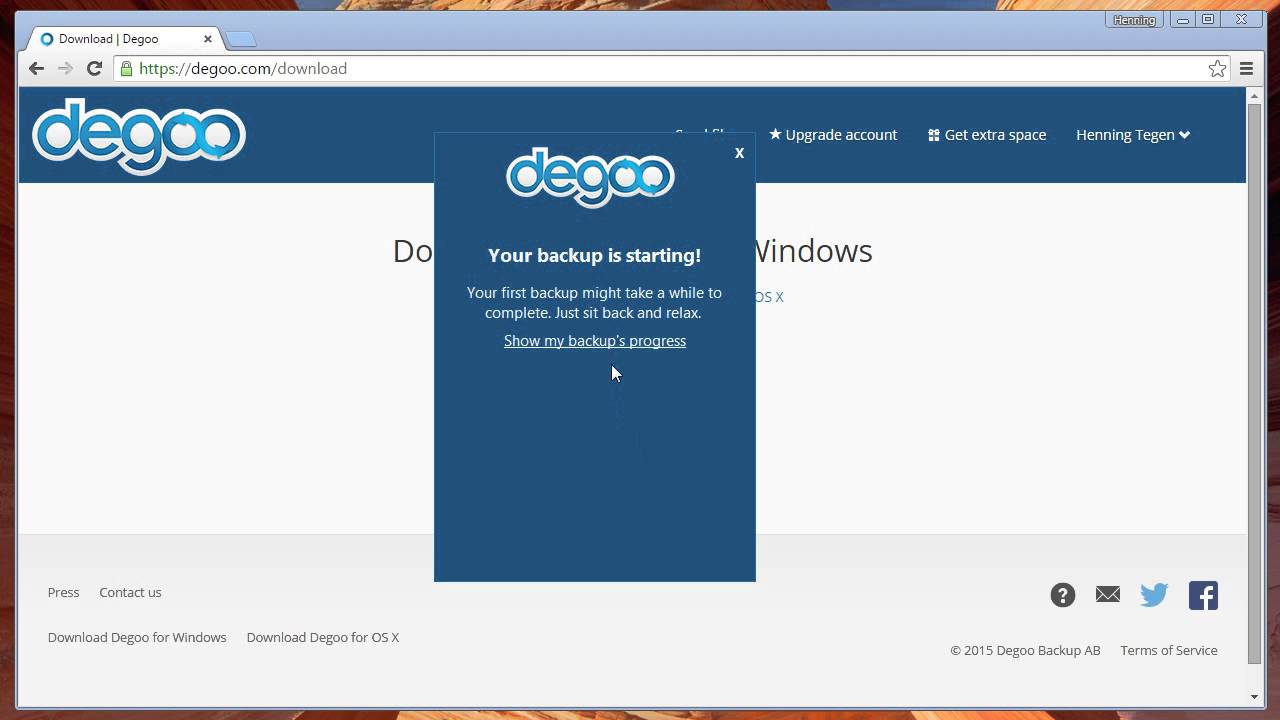Click the browser forward arrow
Image resolution: width=1280 pixels, height=720 pixels.
click(65, 68)
